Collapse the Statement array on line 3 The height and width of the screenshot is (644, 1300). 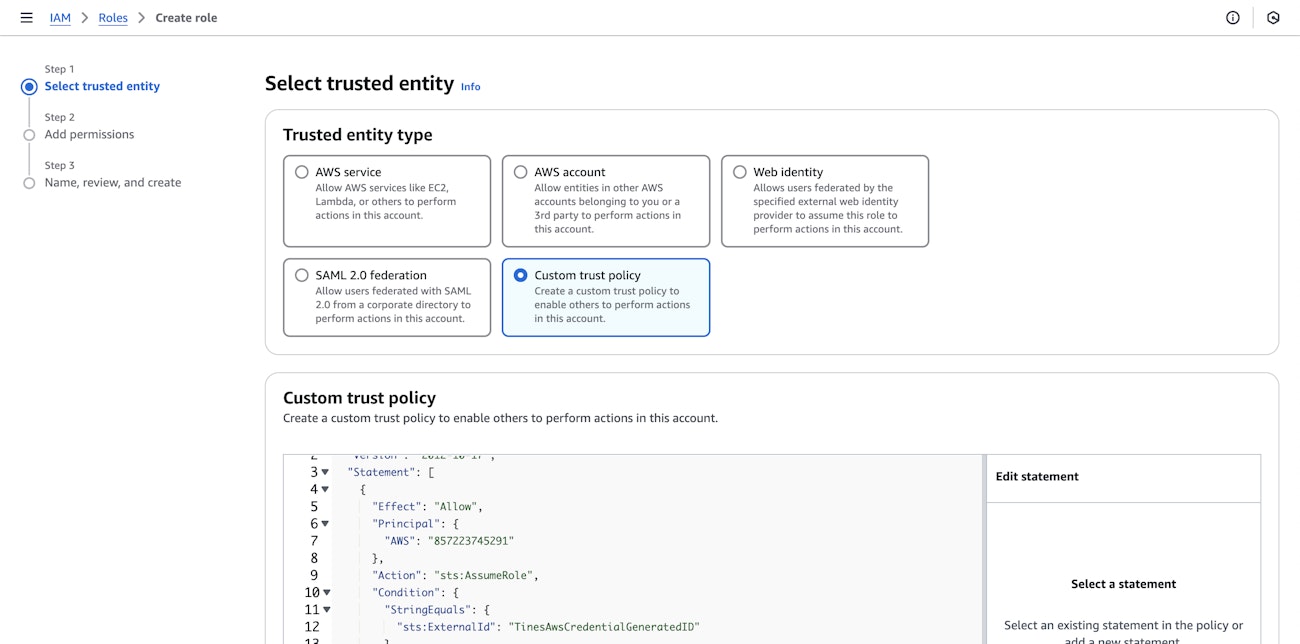click(x=325, y=472)
